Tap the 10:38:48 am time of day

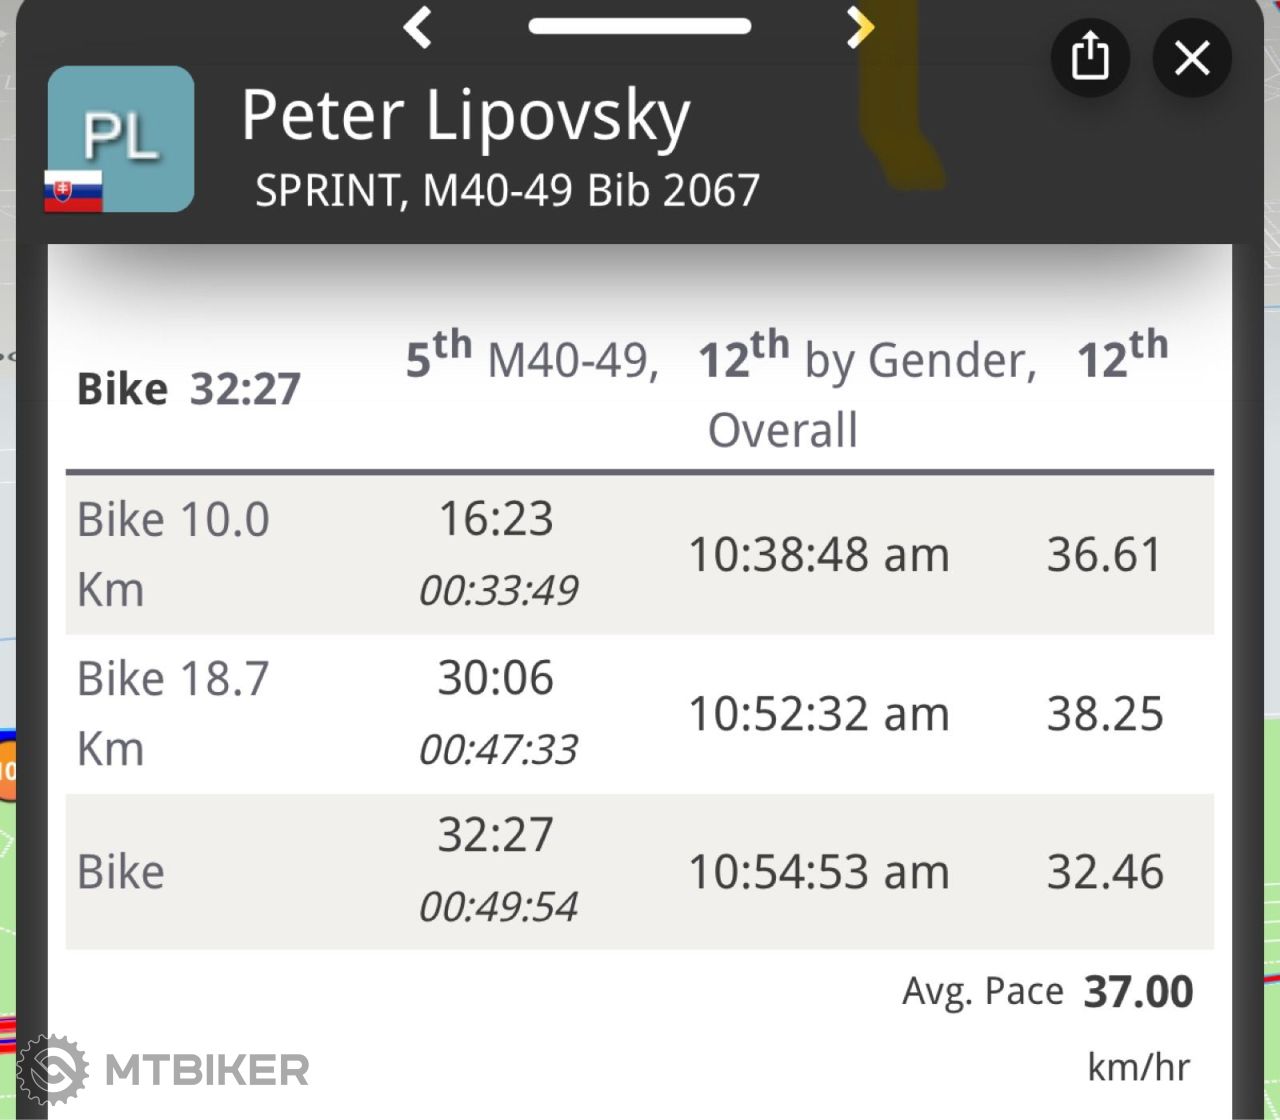coord(819,555)
